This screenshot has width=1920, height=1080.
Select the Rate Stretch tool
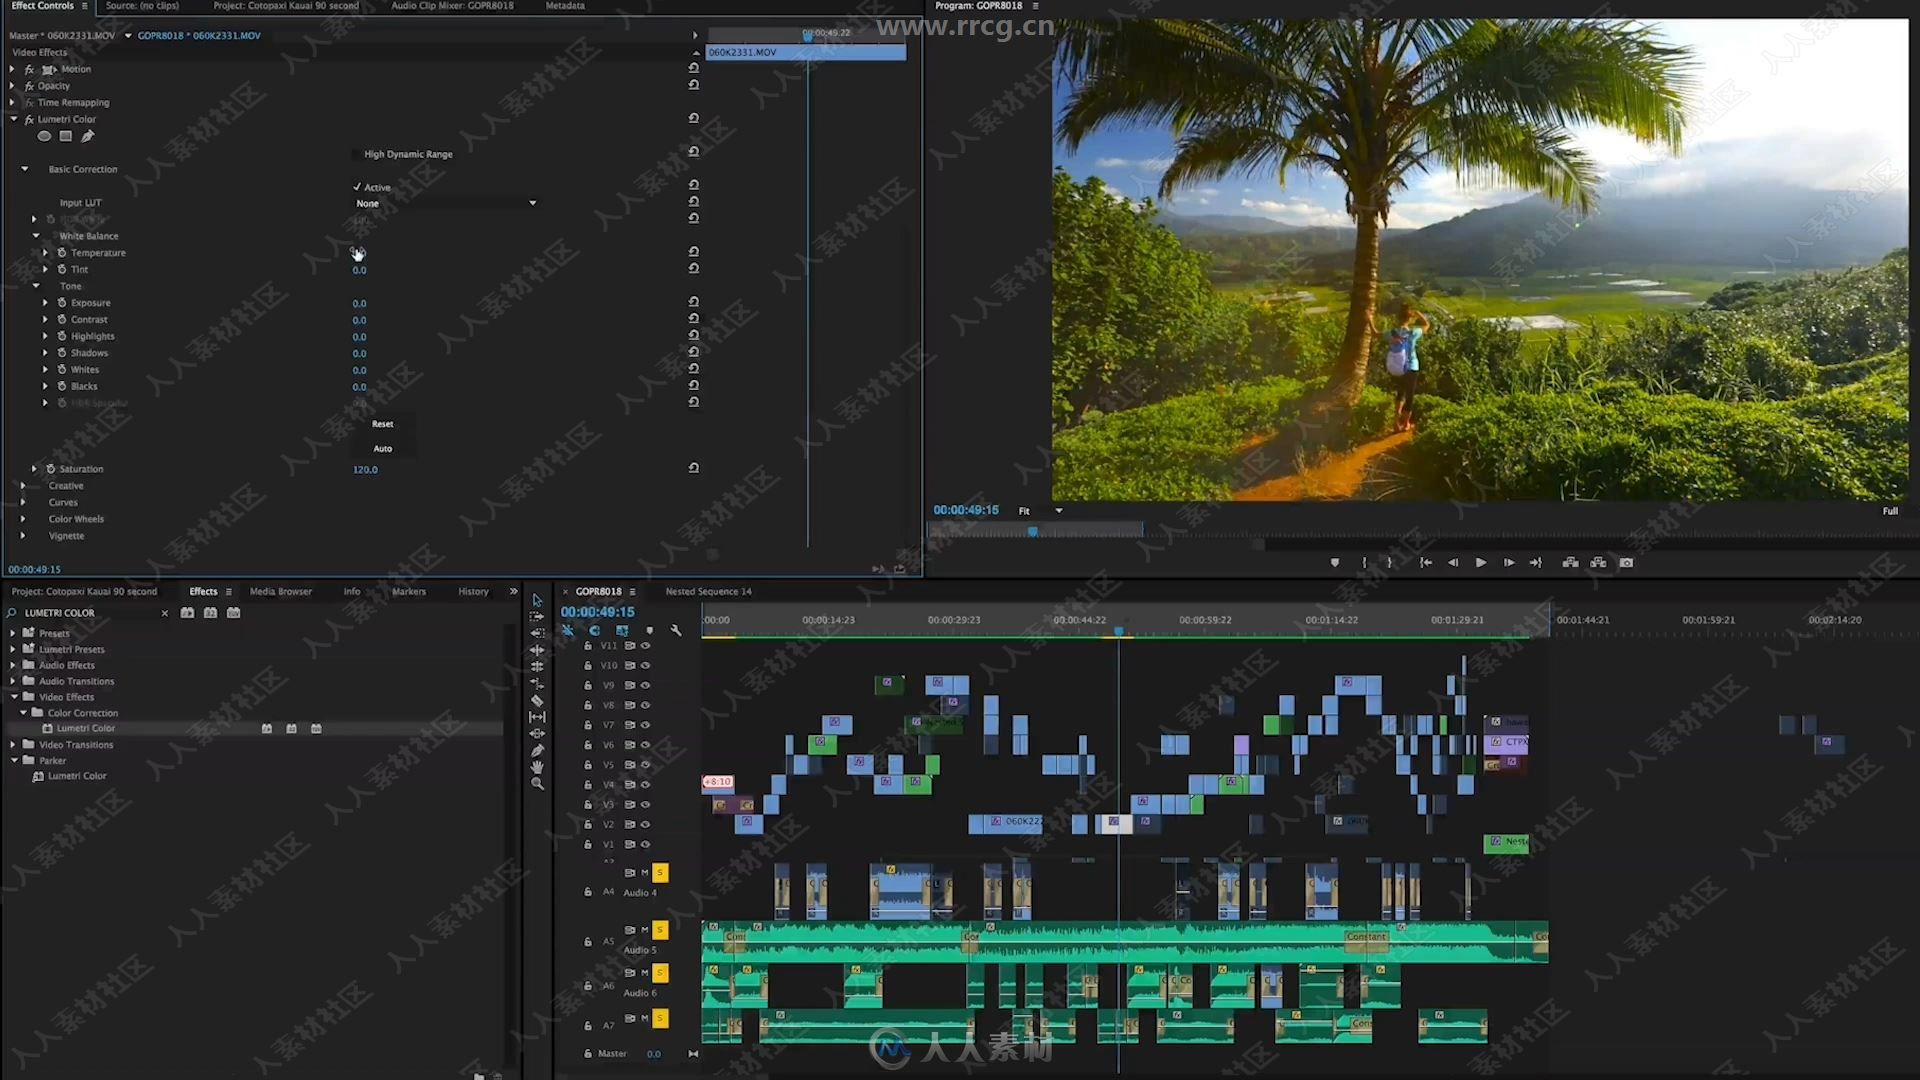[537, 683]
